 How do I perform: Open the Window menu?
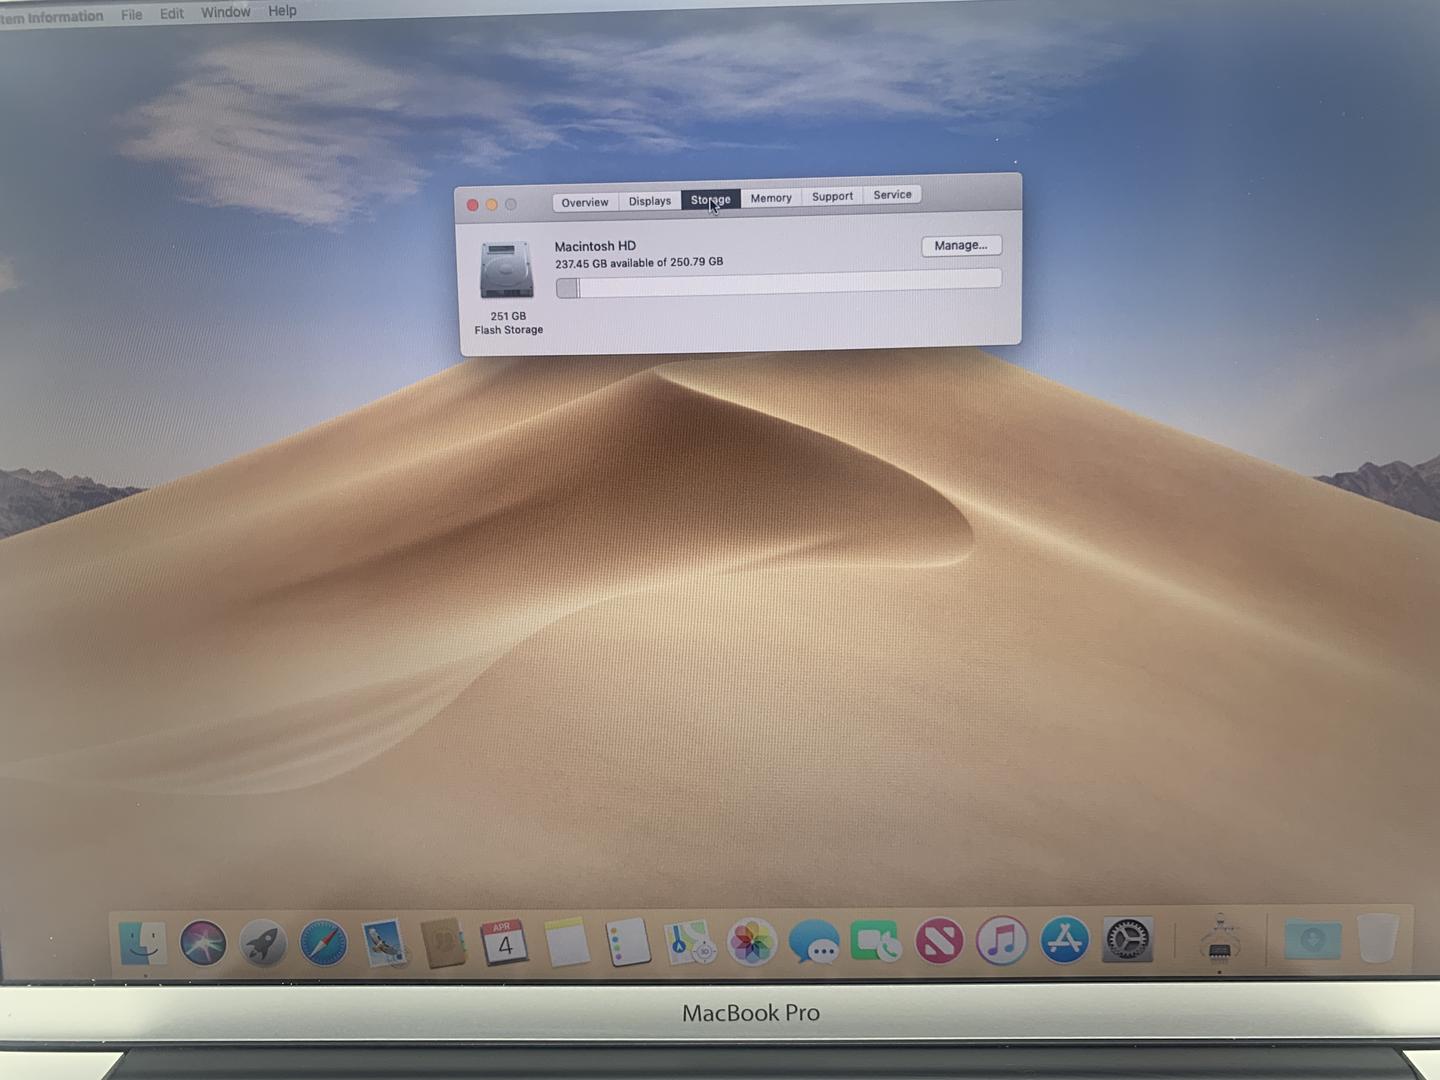click(226, 12)
